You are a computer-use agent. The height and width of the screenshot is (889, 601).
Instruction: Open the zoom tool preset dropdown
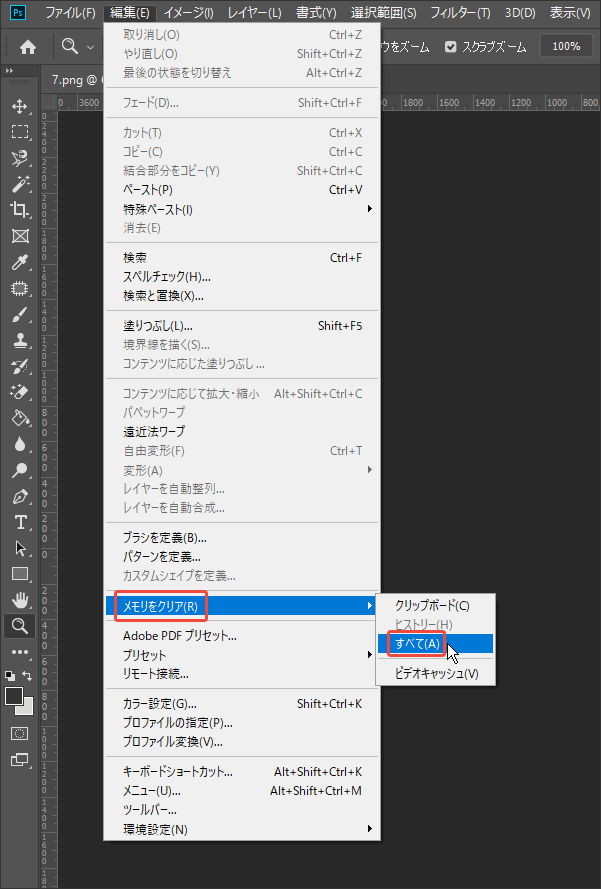point(91,47)
